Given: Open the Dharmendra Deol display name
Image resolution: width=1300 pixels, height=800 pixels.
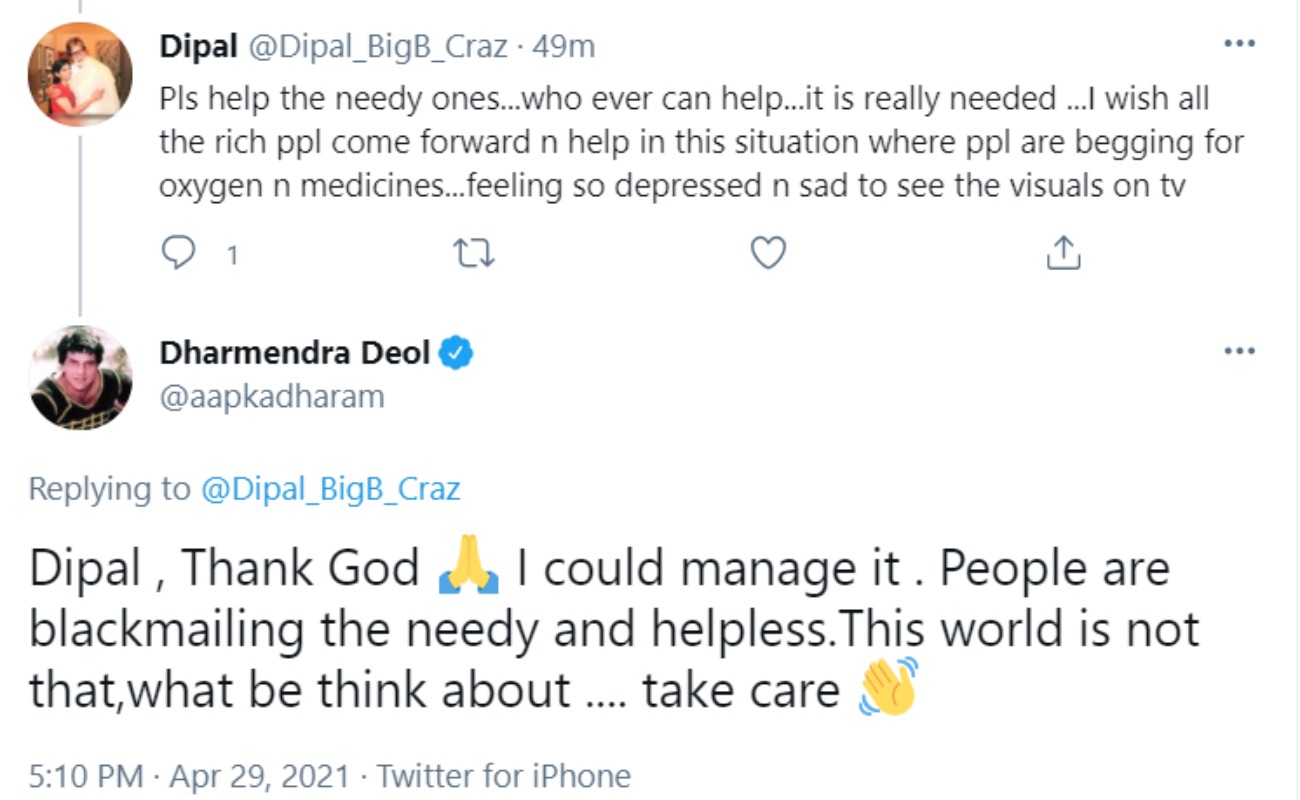Looking at the screenshot, I should point(295,353).
